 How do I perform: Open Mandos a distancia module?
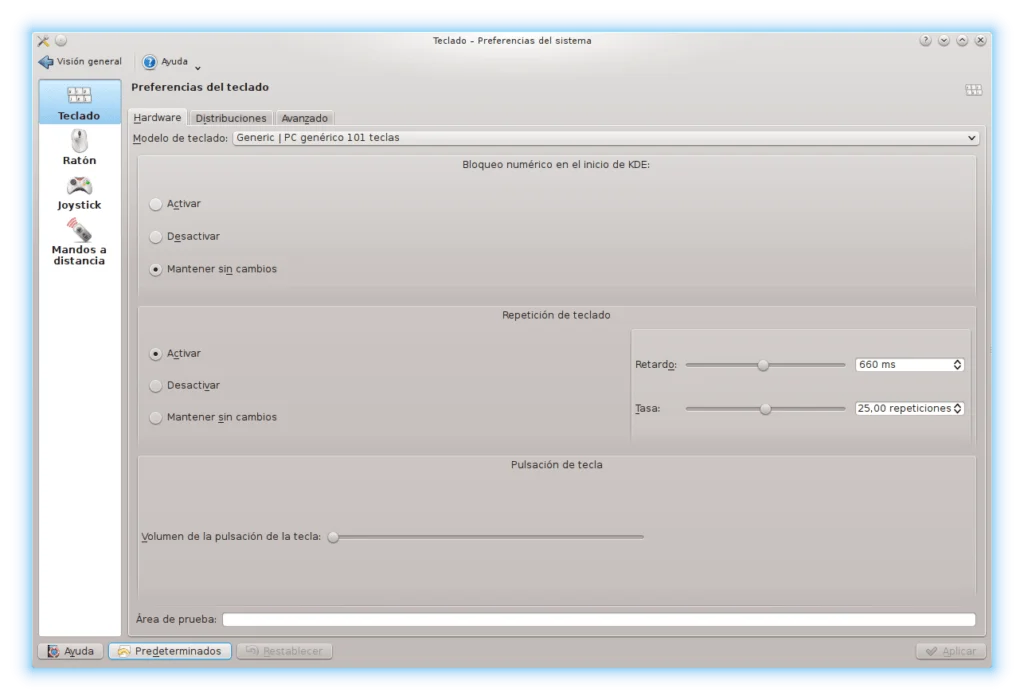(79, 242)
